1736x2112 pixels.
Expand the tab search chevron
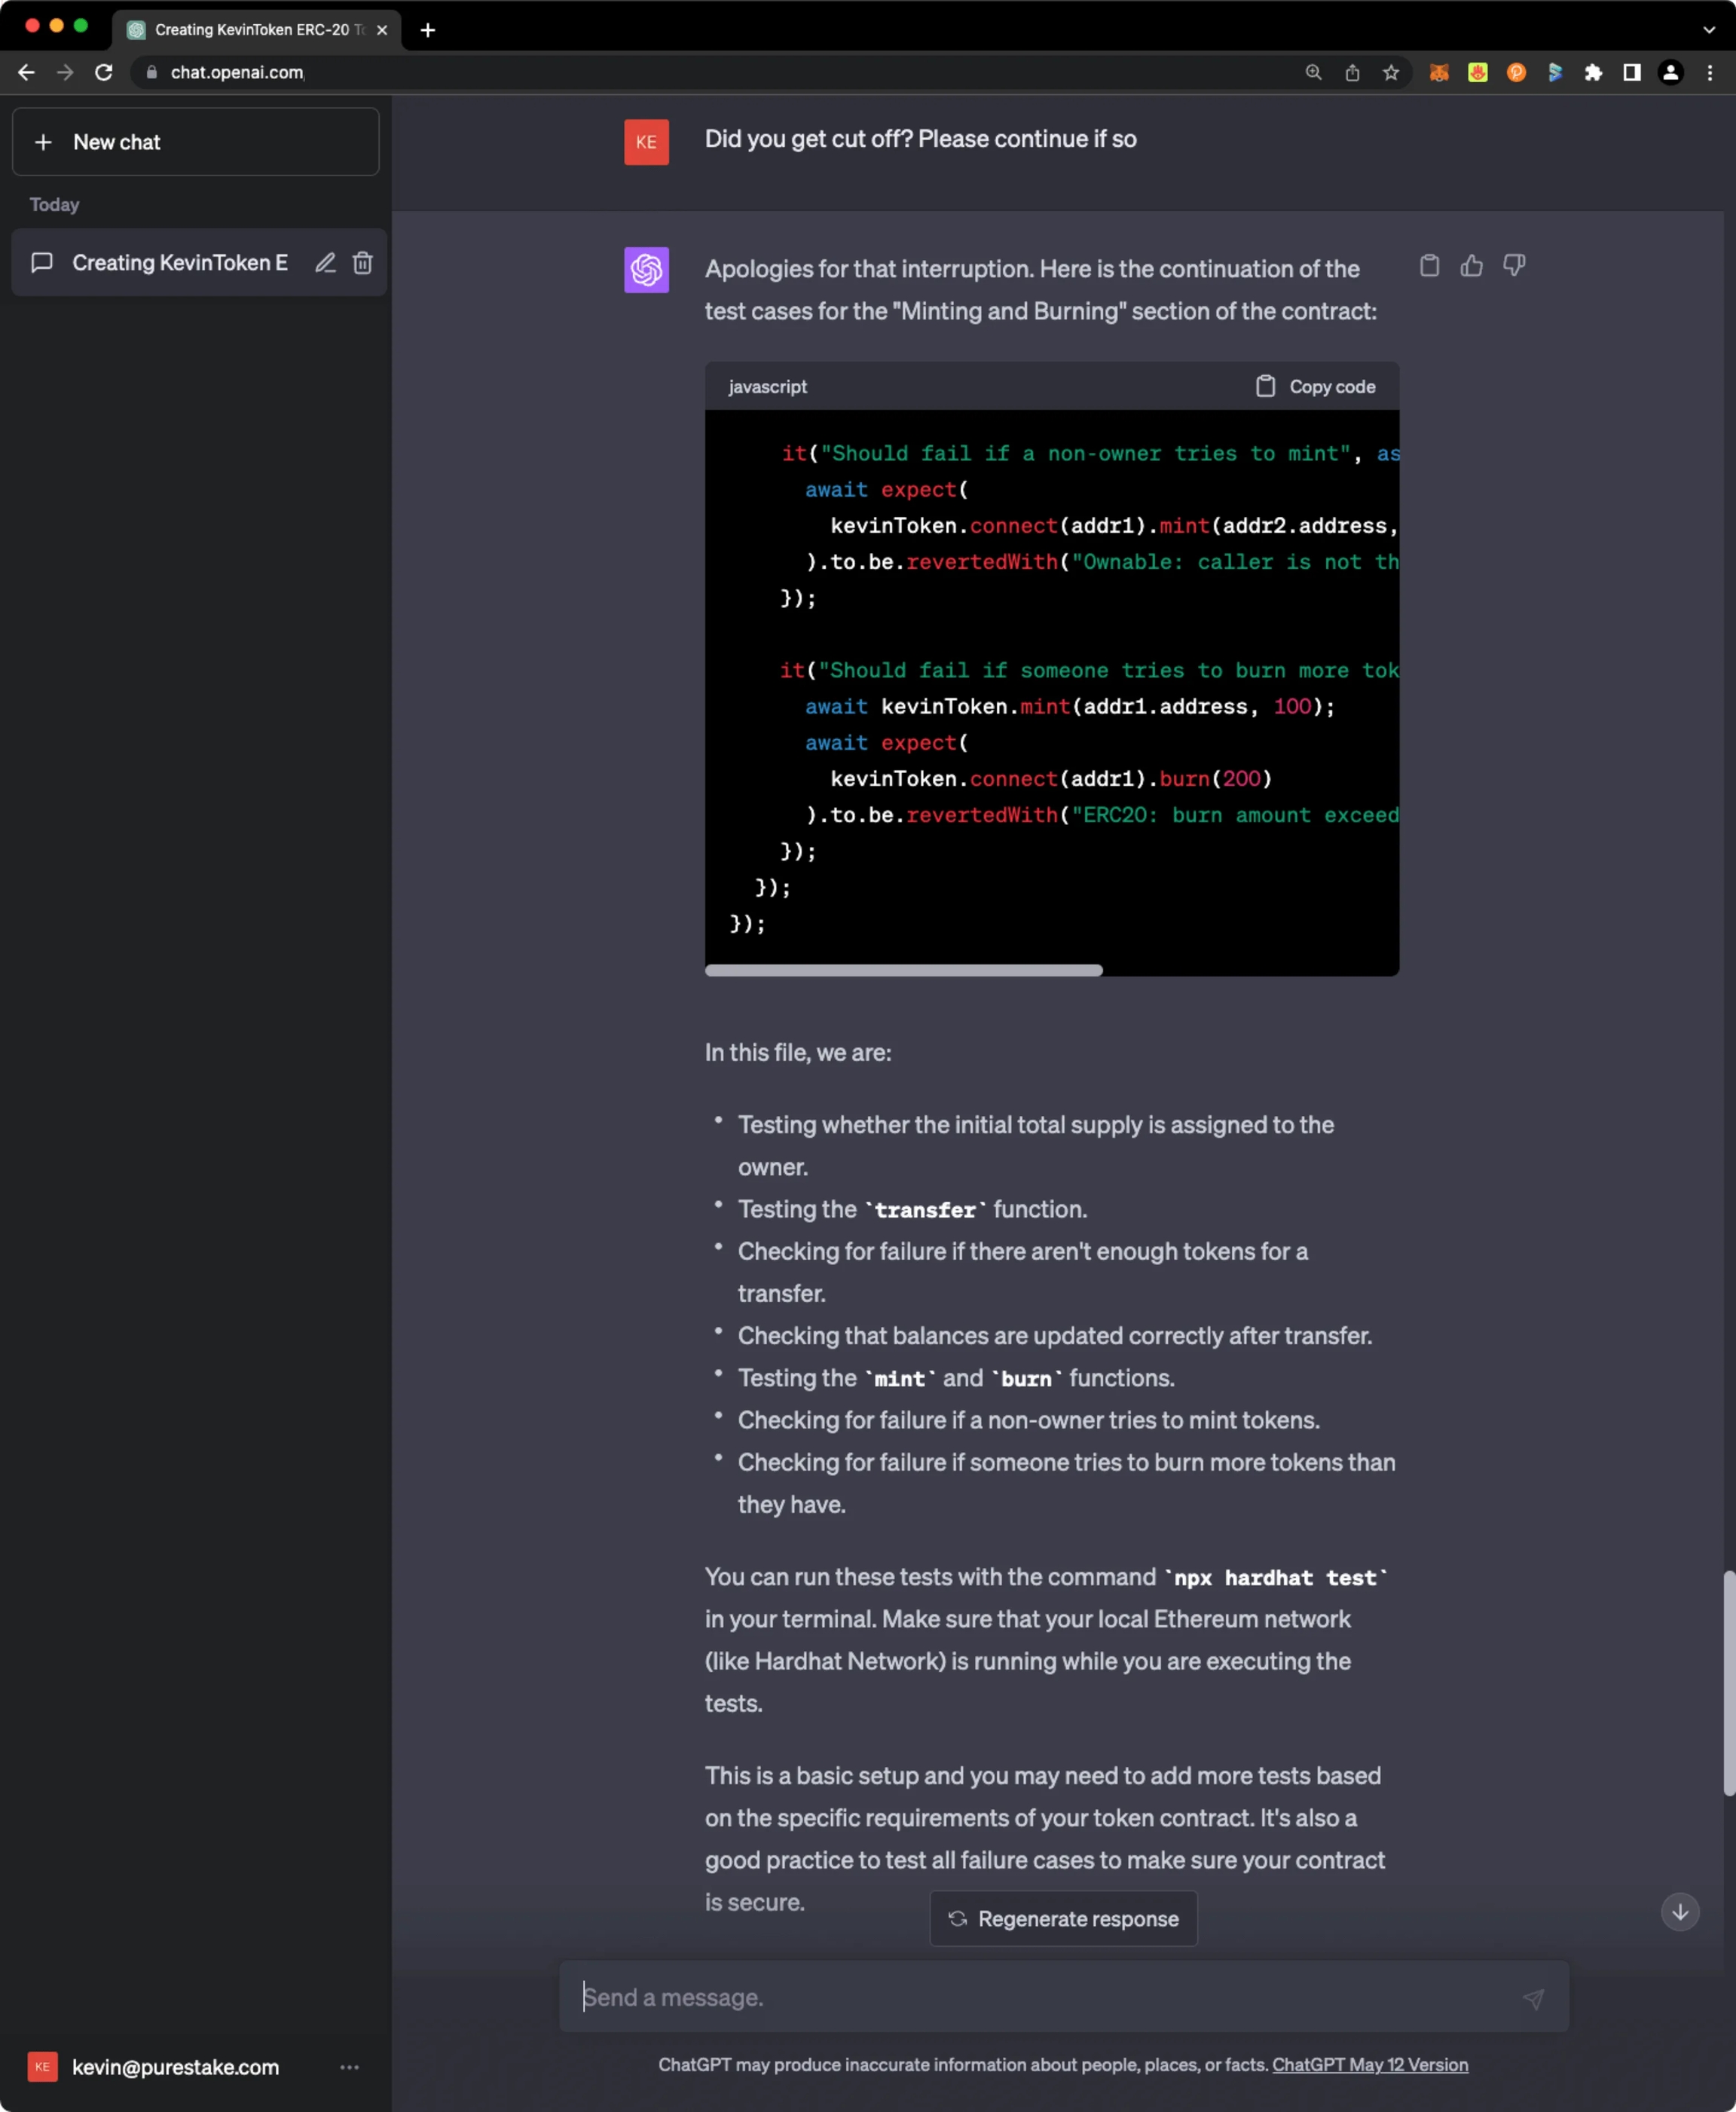coord(1708,30)
